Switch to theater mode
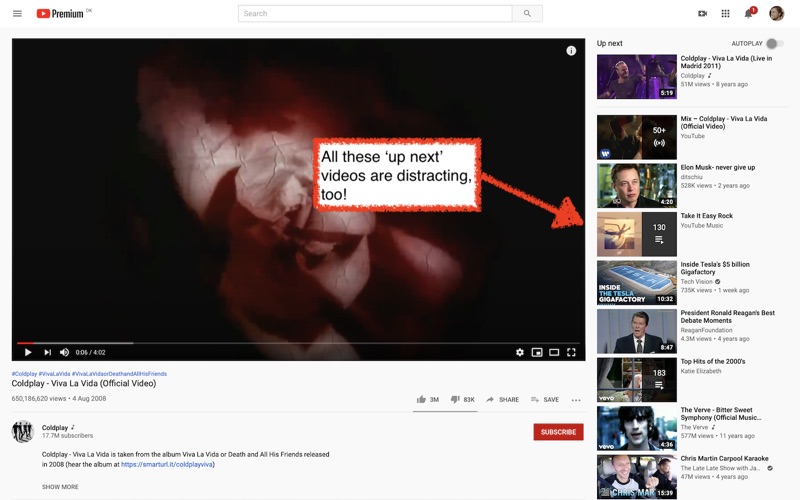The width and height of the screenshot is (800, 500). [x=554, y=353]
